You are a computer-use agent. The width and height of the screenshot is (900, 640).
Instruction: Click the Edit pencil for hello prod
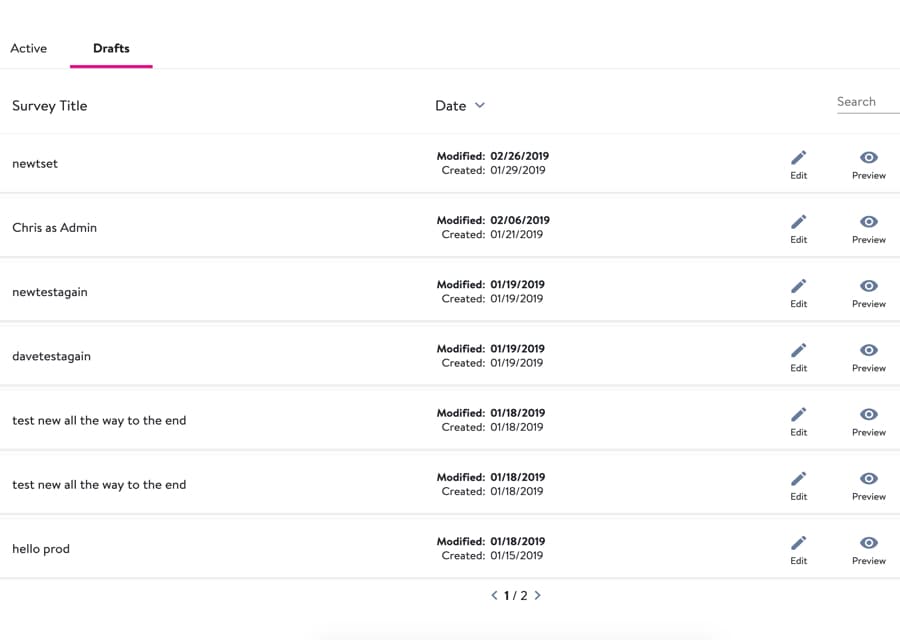click(x=798, y=543)
